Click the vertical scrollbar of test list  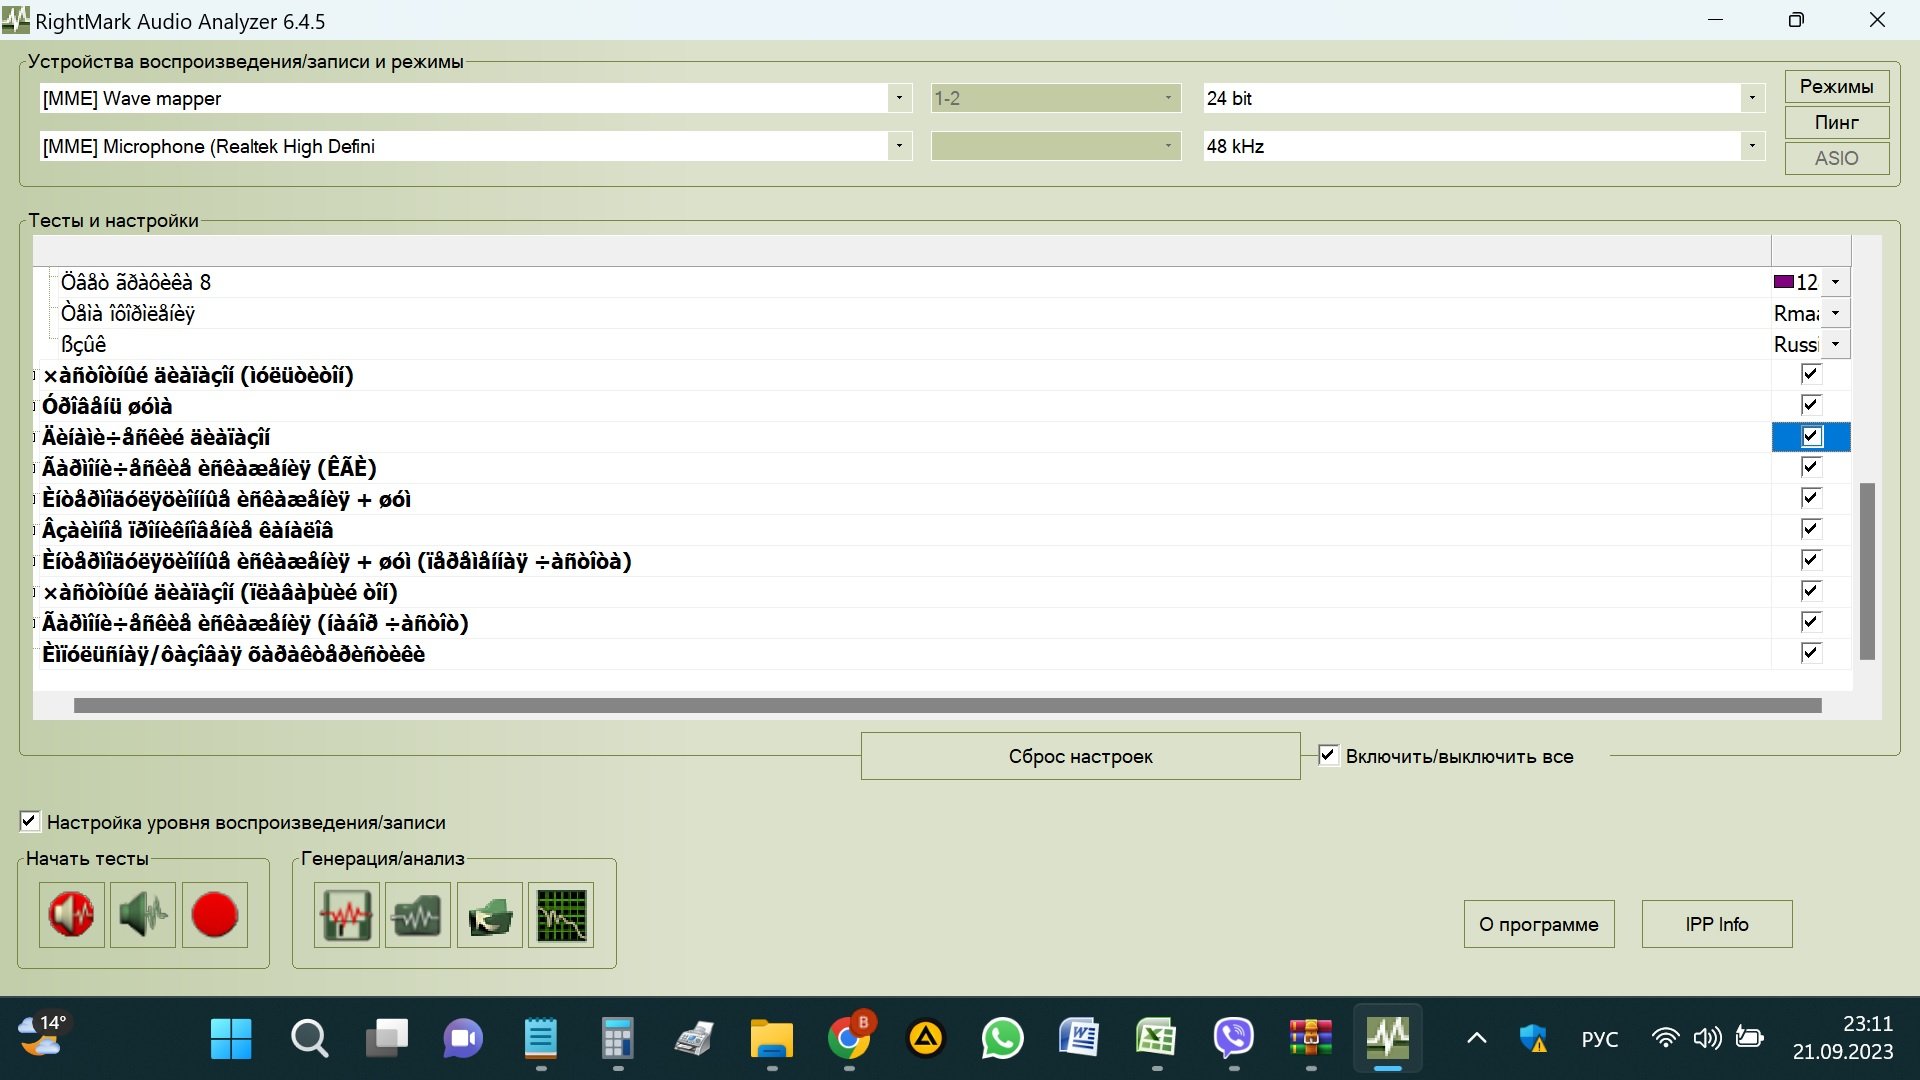click(1866, 570)
